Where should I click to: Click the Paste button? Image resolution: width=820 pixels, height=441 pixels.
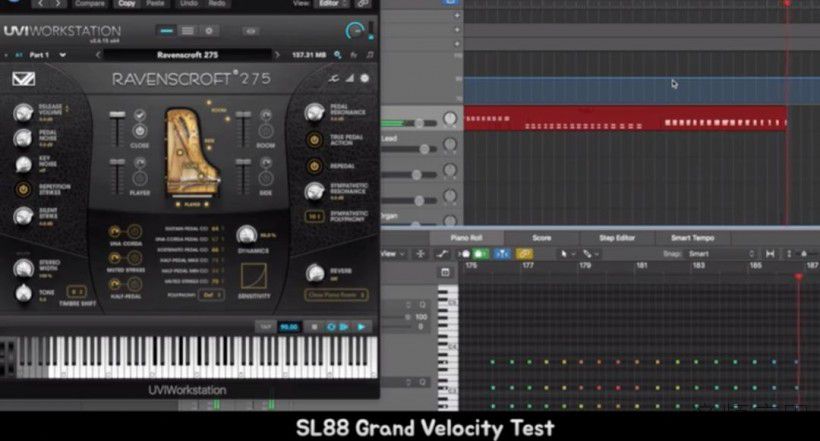coord(155,4)
